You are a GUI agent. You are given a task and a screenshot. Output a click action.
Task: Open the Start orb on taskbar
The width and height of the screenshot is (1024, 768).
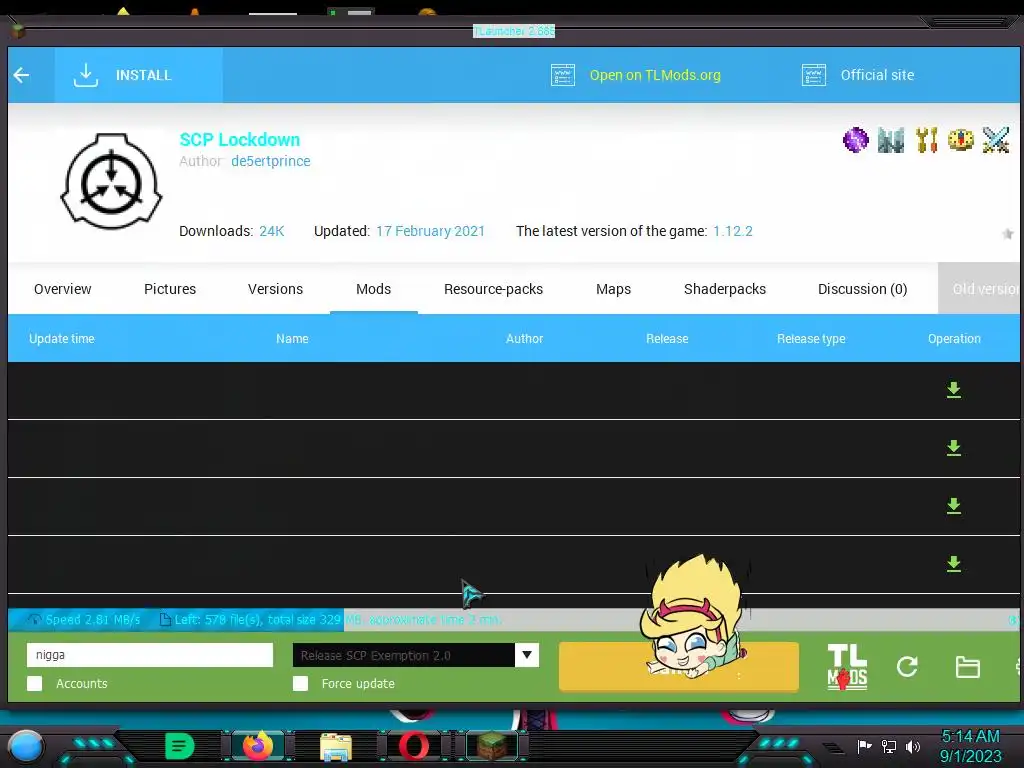coord(26,747)
